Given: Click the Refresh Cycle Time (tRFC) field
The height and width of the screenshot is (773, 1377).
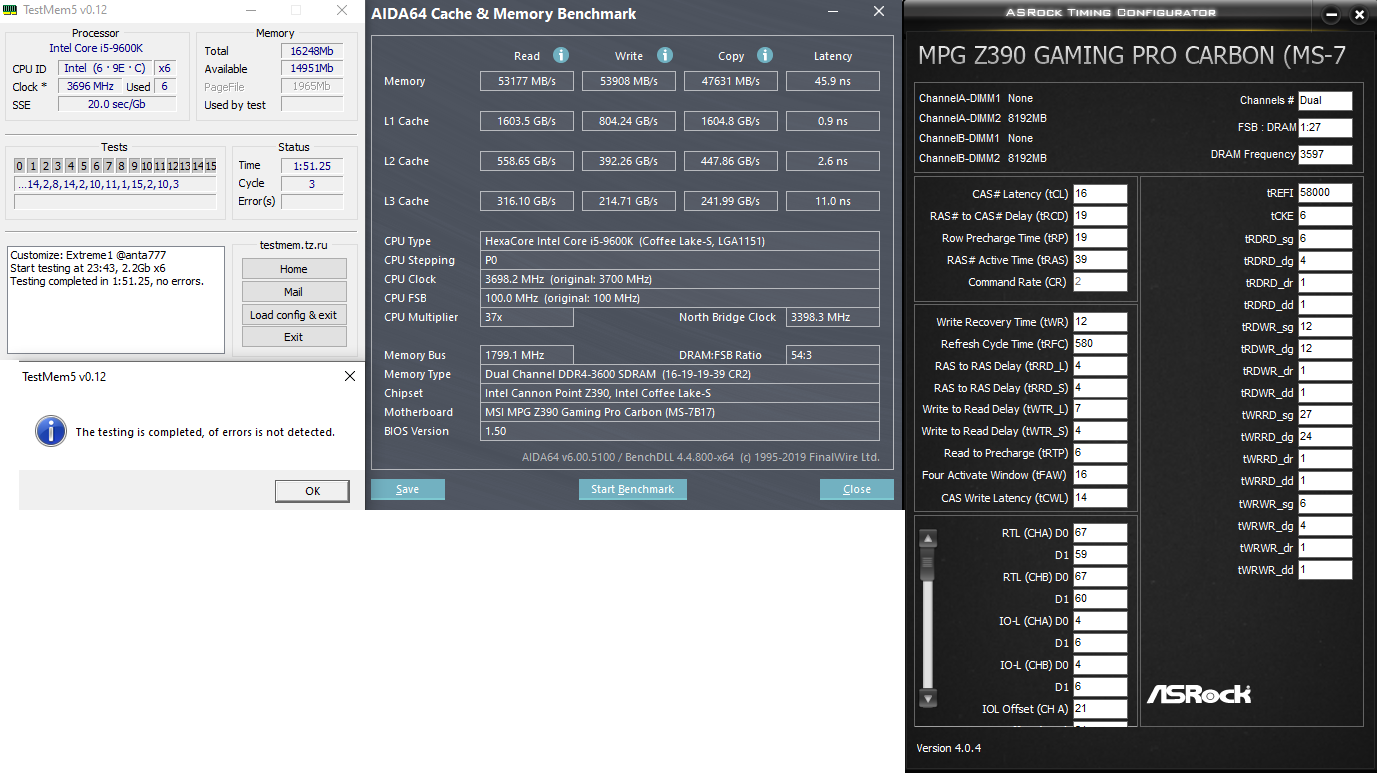Looking at the screenshot, I should (1100, 344).
